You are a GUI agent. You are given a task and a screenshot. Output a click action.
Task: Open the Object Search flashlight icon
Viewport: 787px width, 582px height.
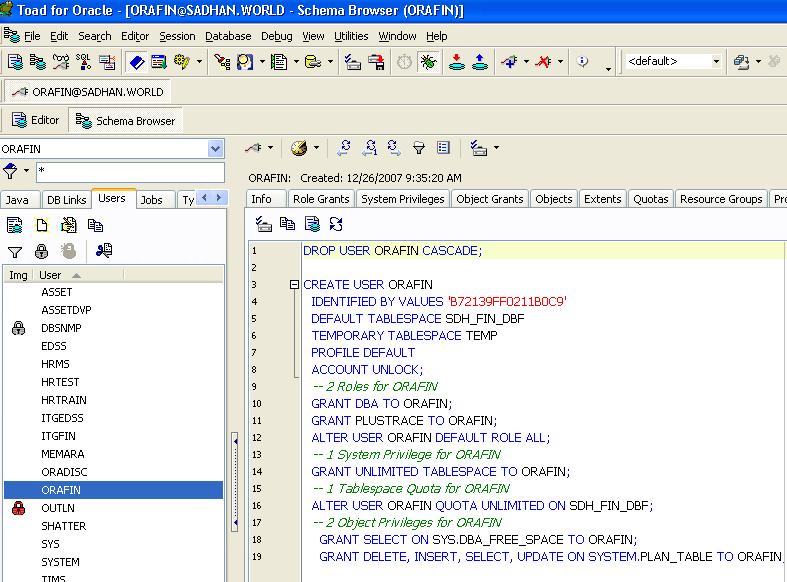(222, 62)
